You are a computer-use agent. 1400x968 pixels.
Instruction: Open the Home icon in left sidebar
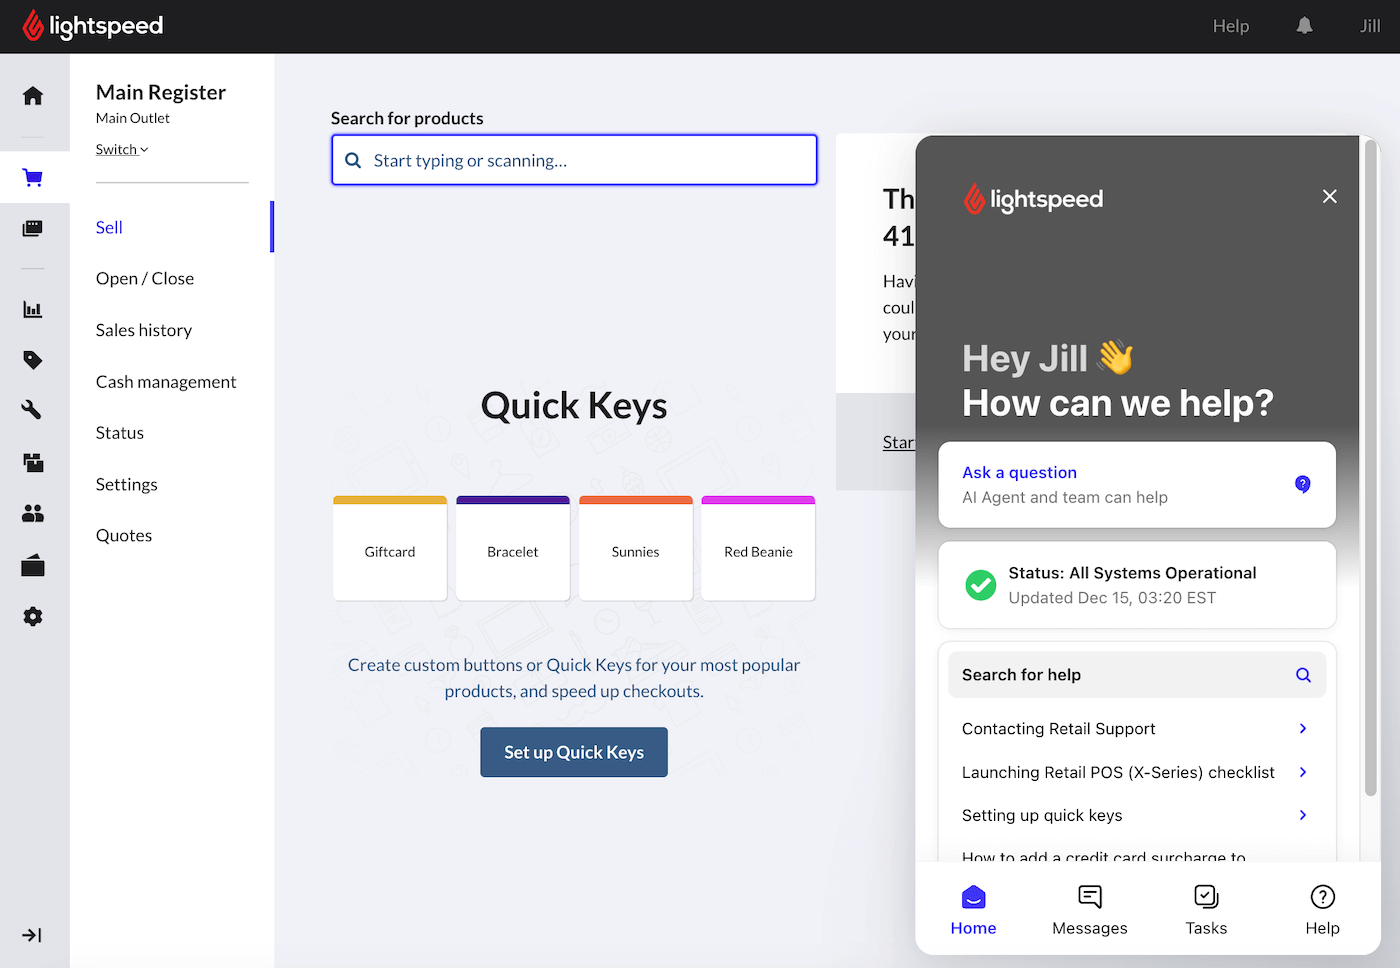(33, 96)
